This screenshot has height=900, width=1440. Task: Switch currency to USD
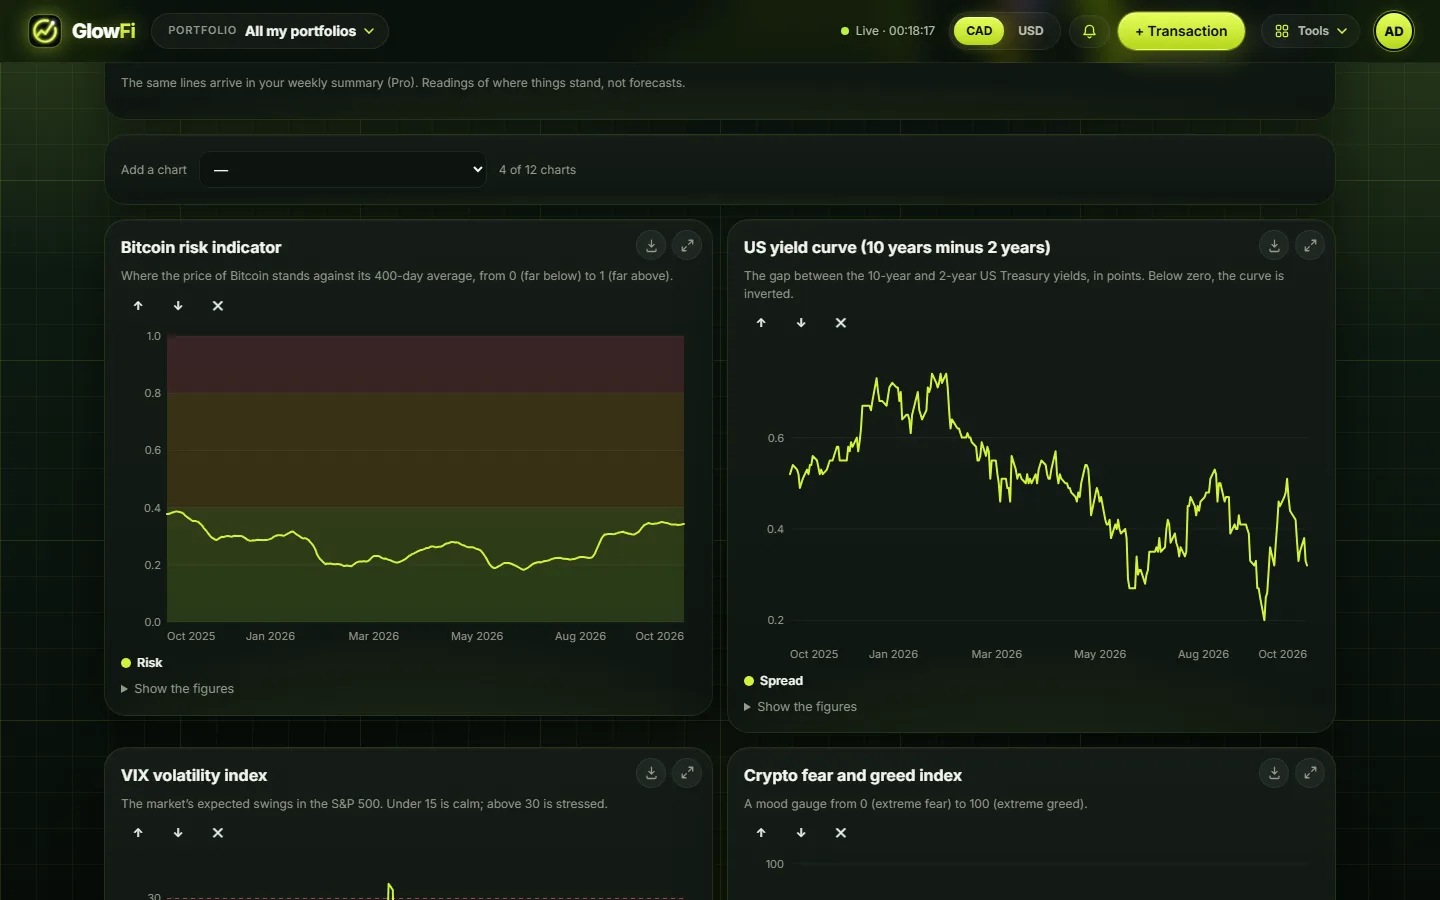[1031, 31]
